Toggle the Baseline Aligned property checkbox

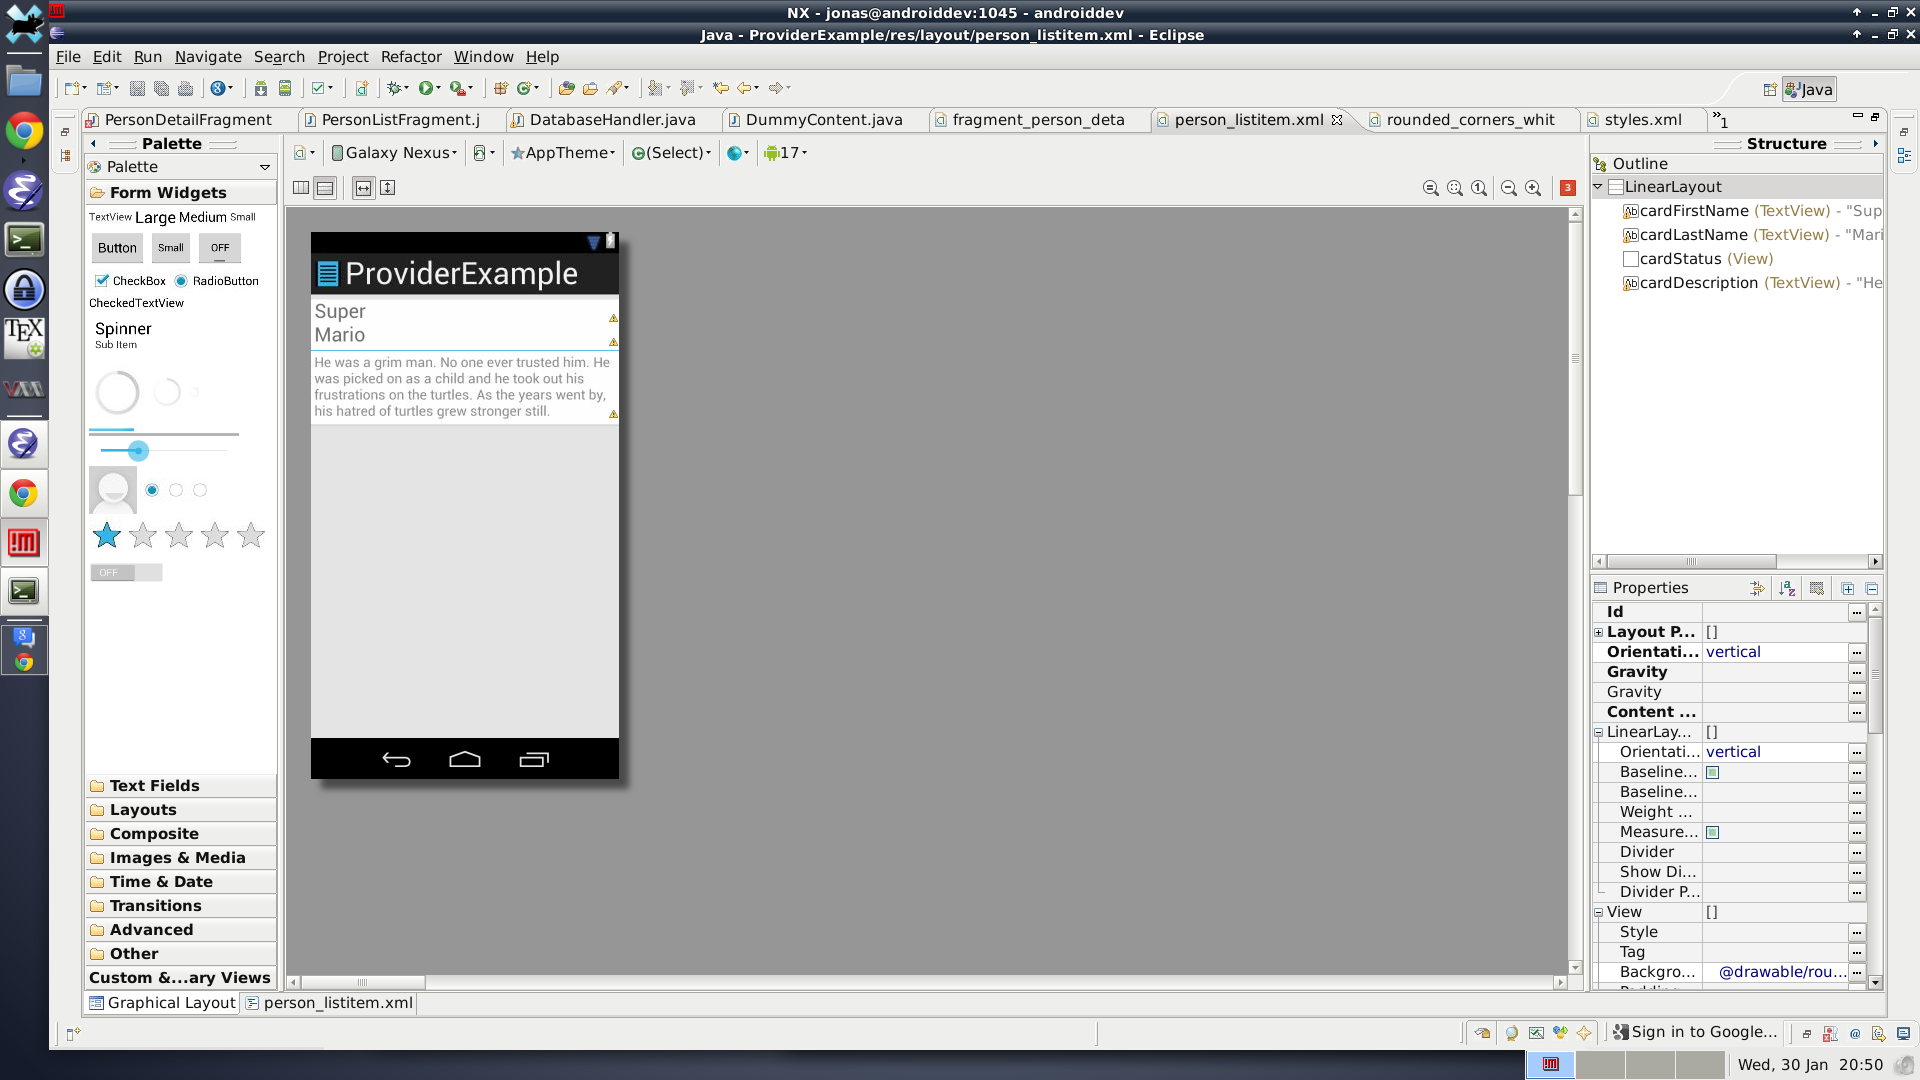[1713, 772]
